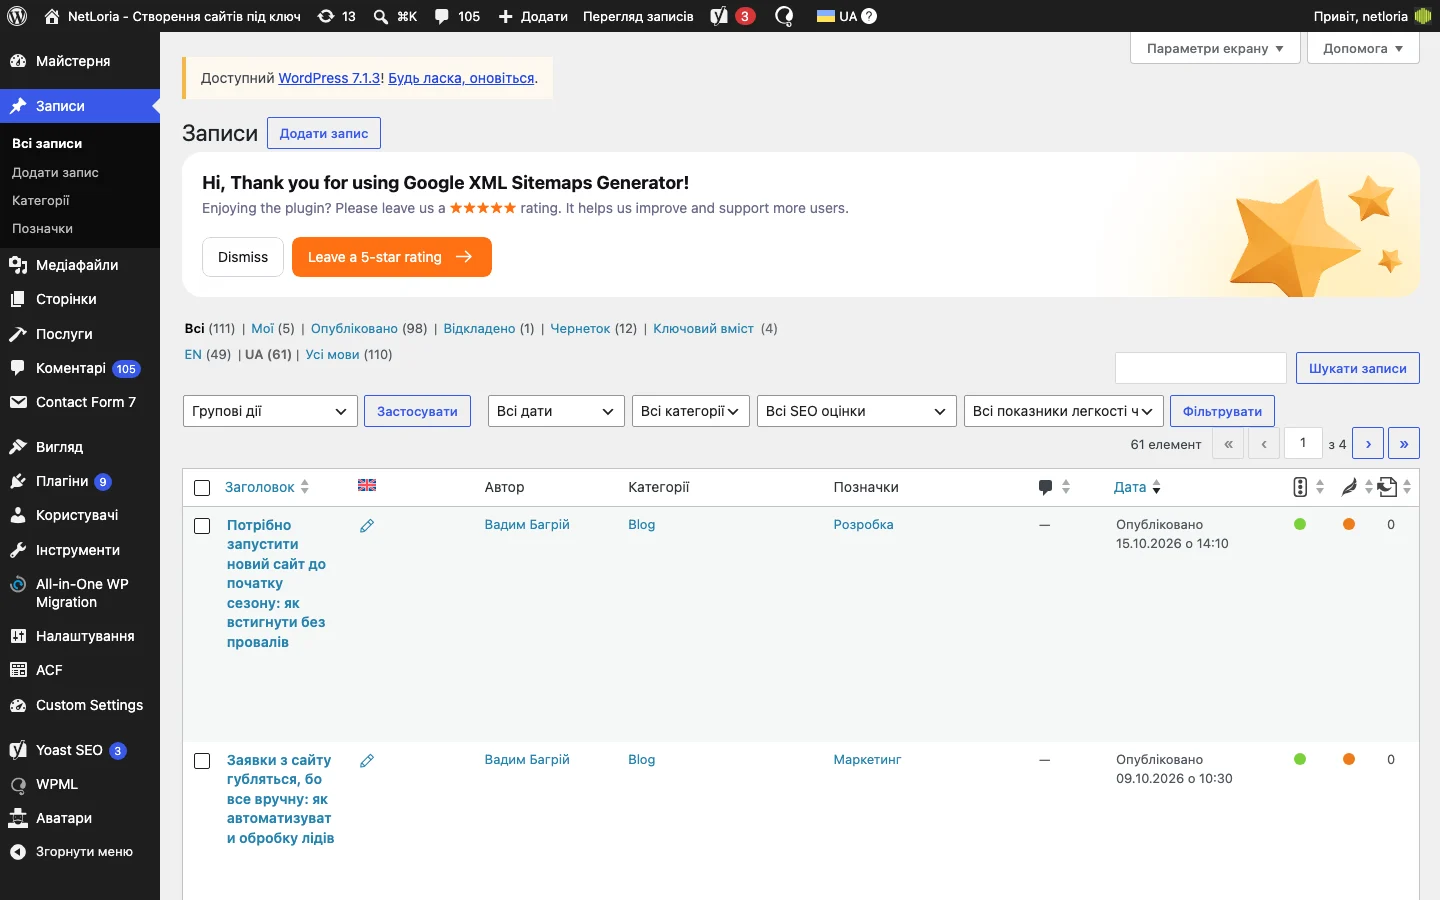1440x900 pixels.
Task: Click Leave a 5-star rating
Action: 391,257
